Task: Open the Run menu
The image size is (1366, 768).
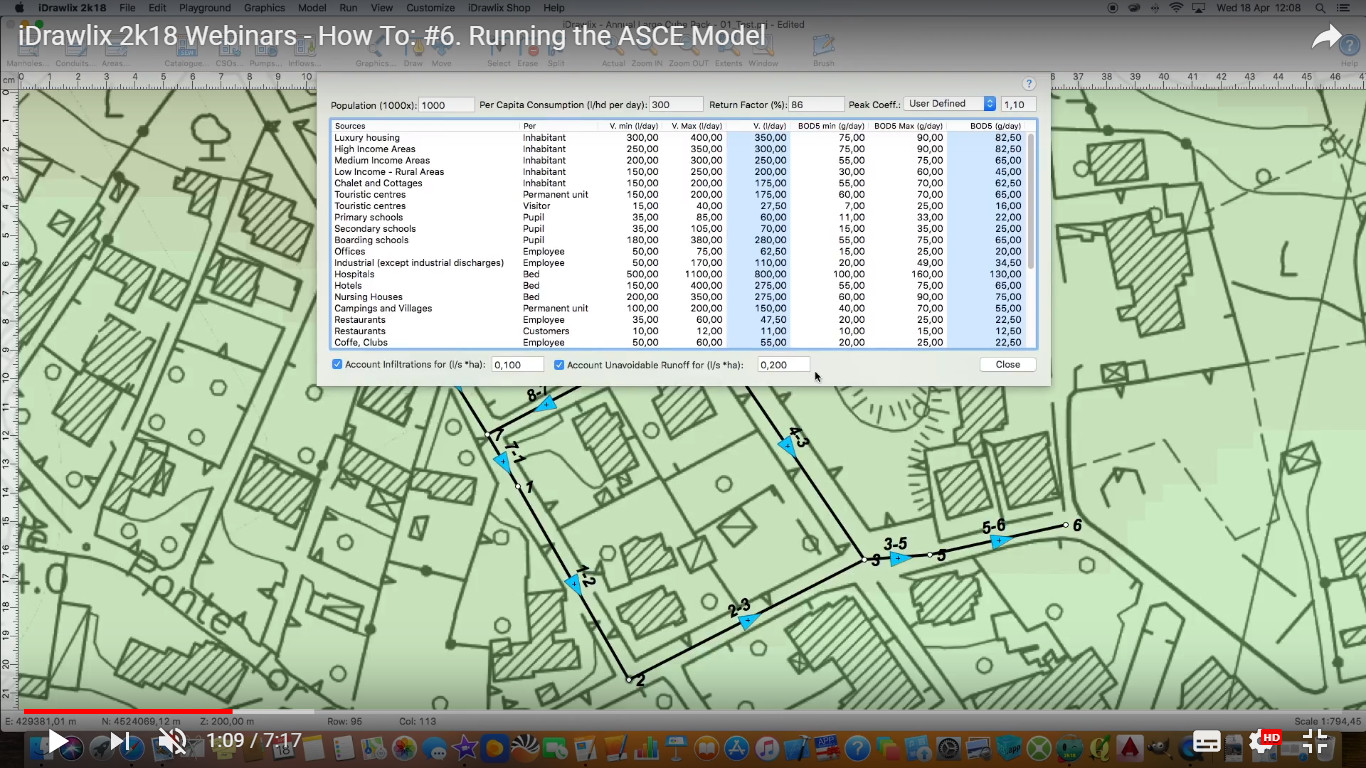Action: point(348,8)
